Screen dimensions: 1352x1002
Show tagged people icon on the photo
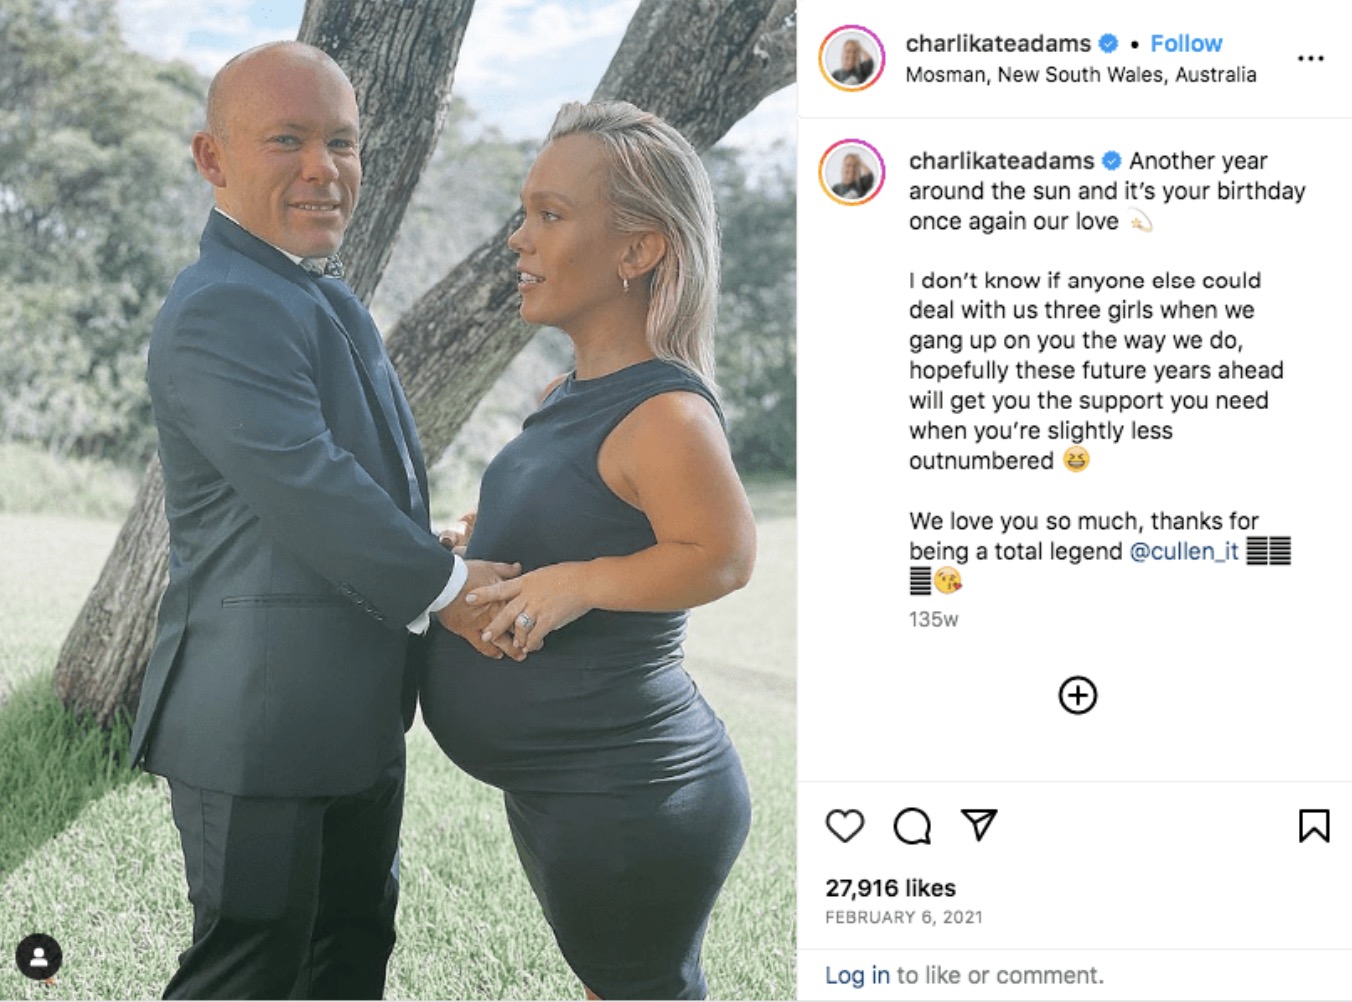tap(39, 958)
